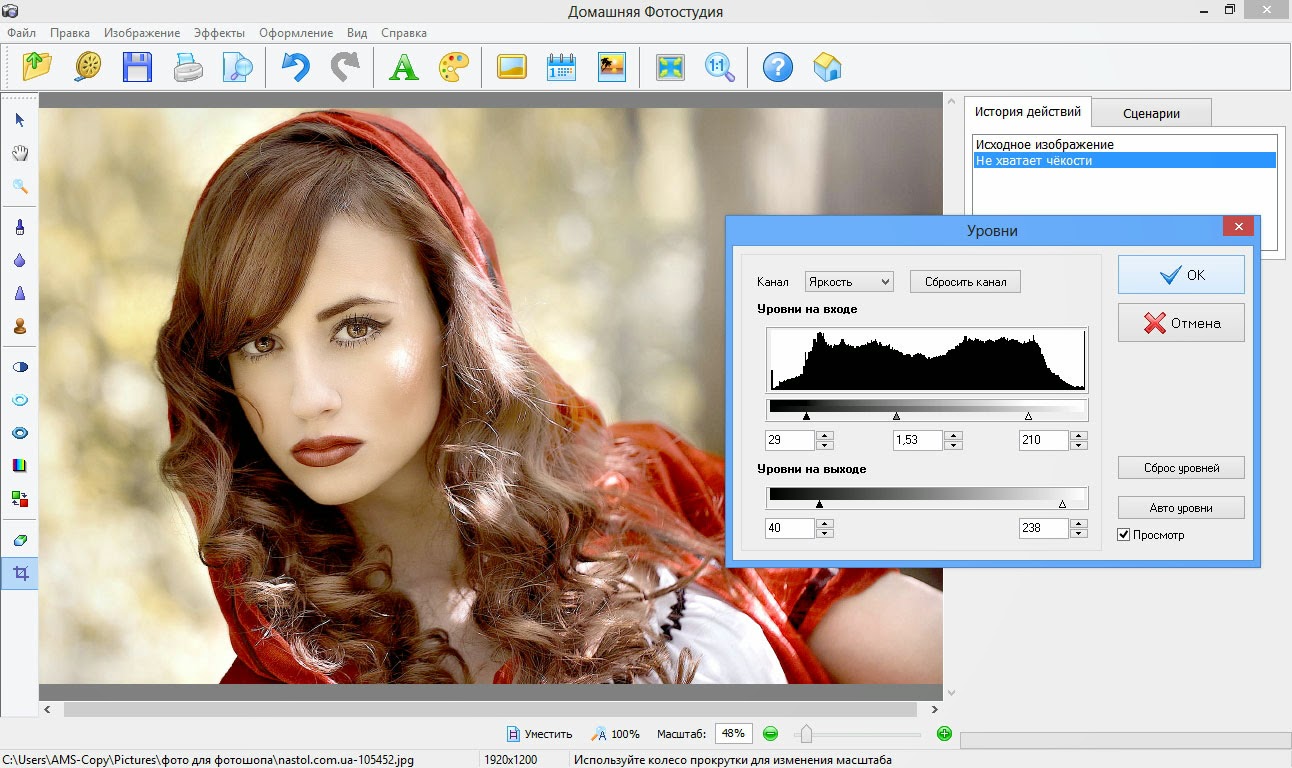Image resolution: width=1292 pixels, height=768 pixels.
Task: Open the Эффекты menu
Action: point(219,33)
